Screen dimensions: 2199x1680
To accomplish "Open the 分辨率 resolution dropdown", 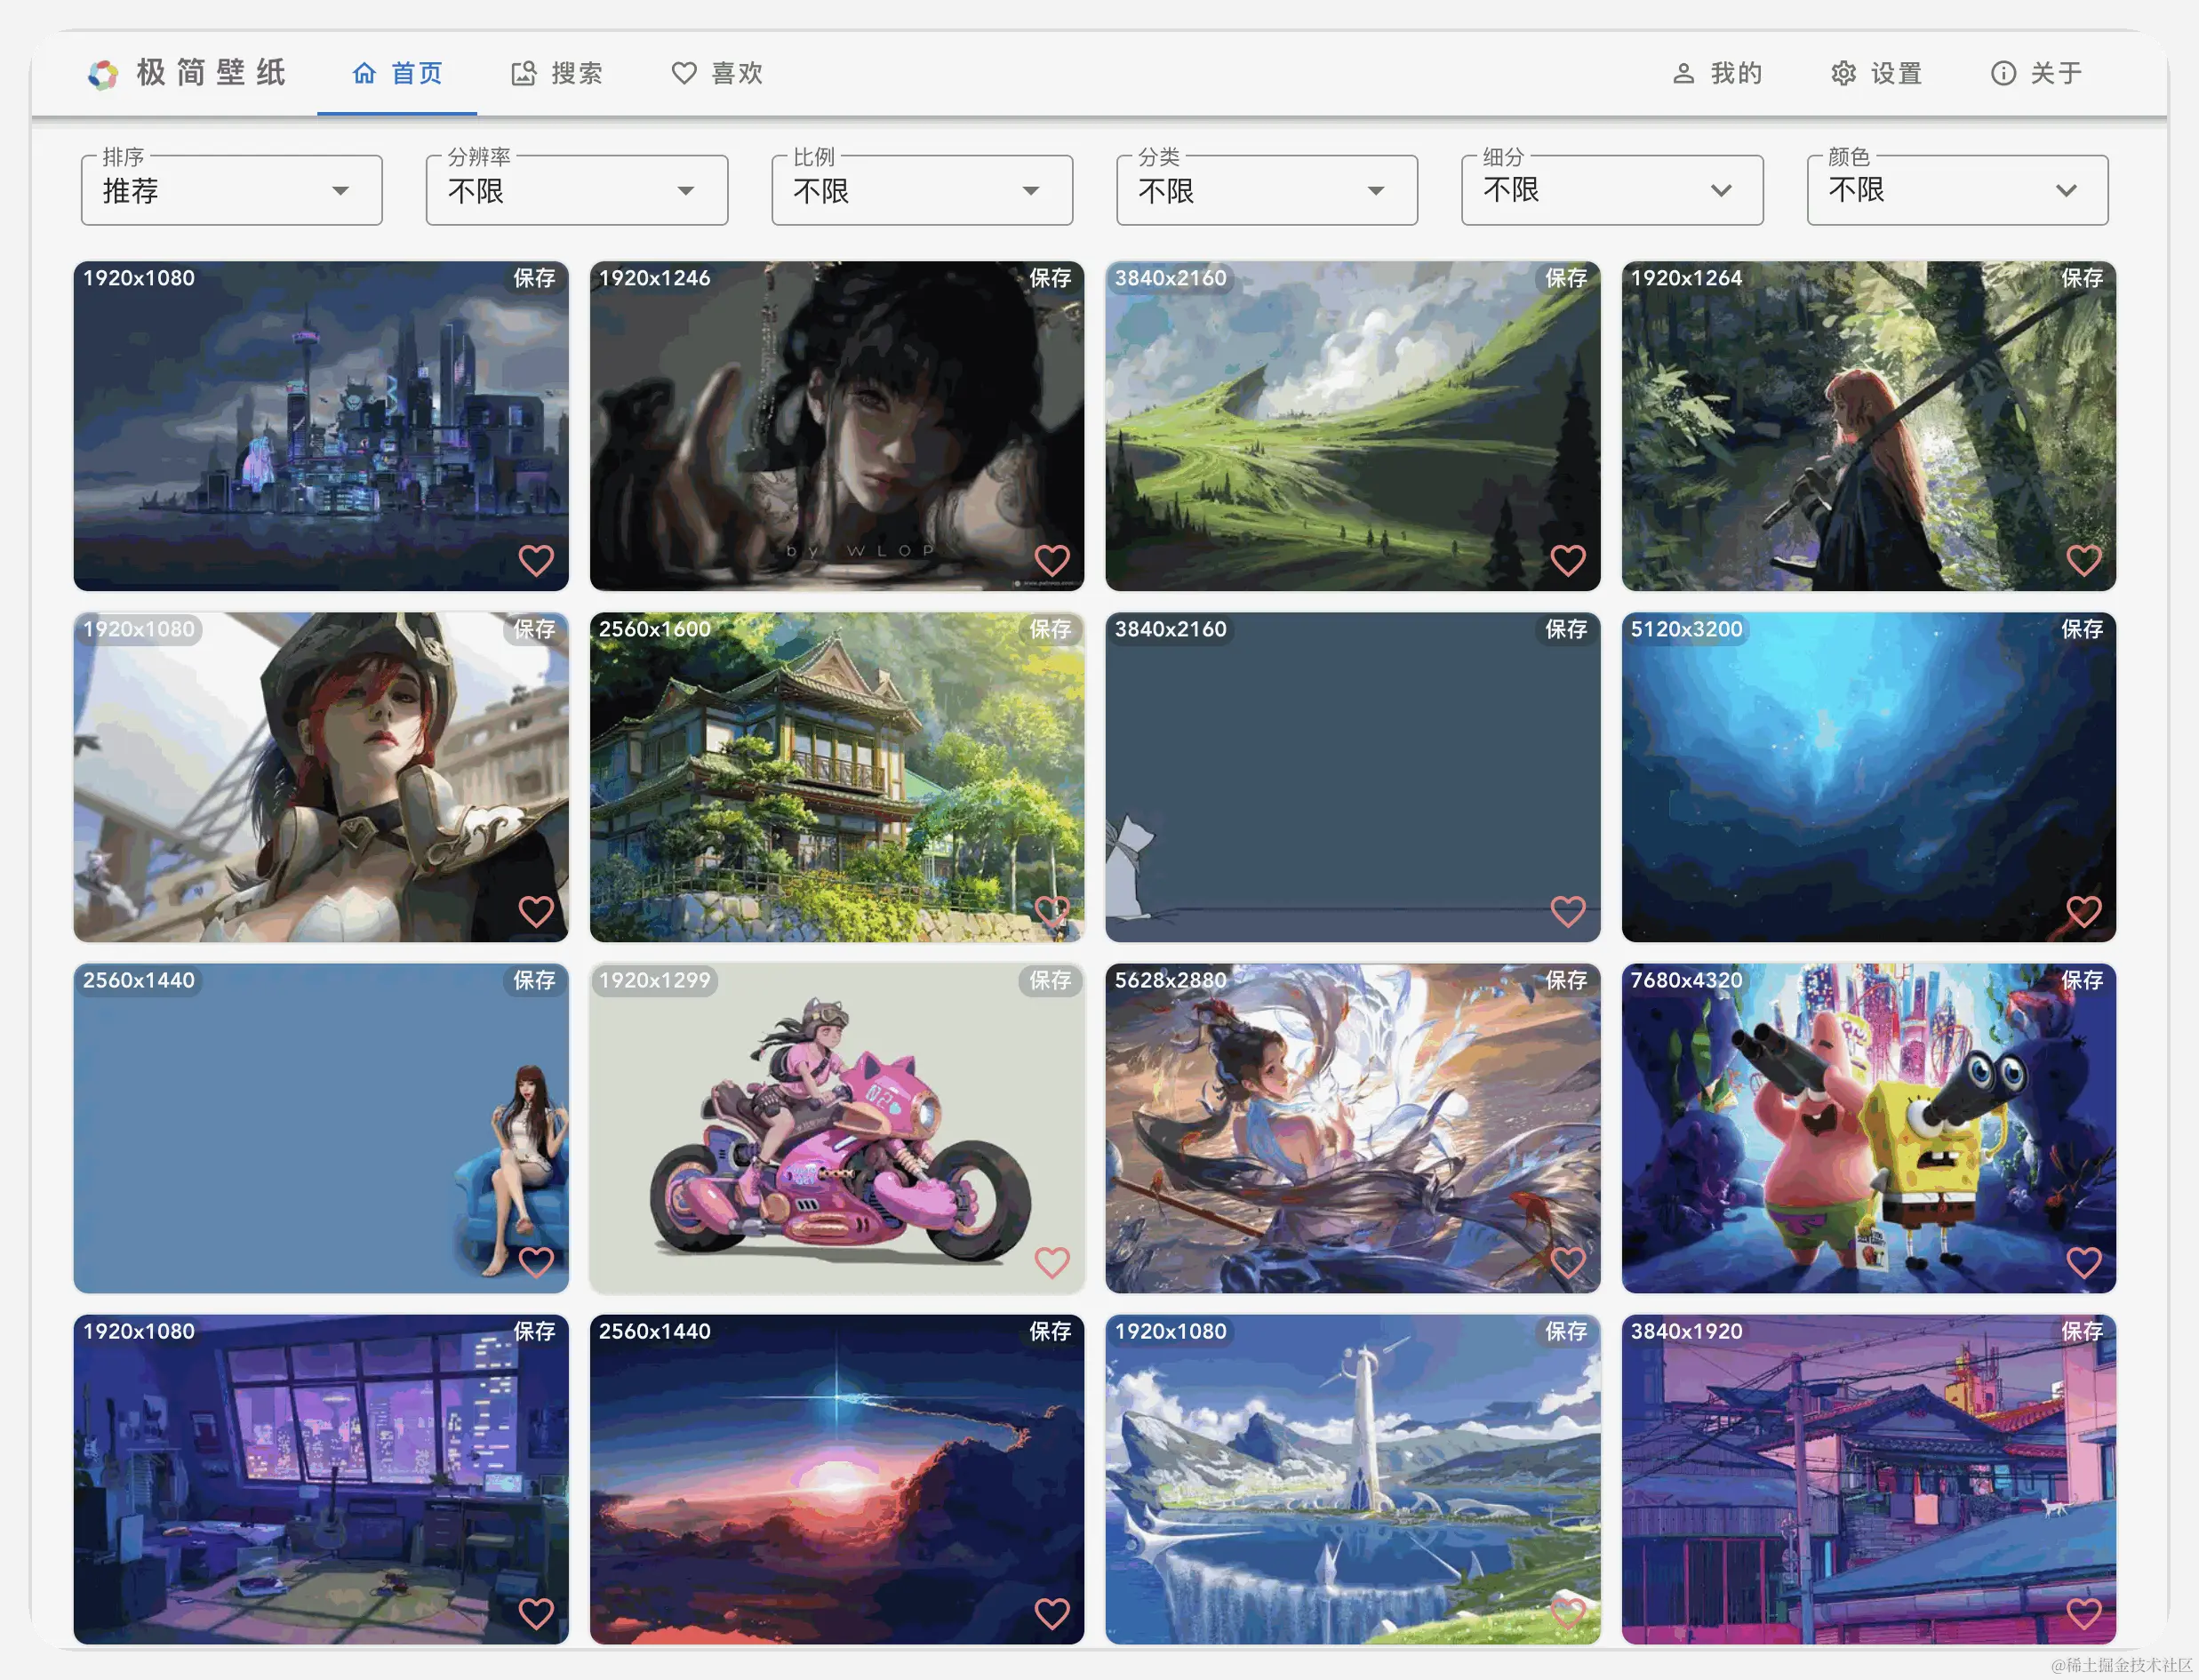I will [576, 190].
